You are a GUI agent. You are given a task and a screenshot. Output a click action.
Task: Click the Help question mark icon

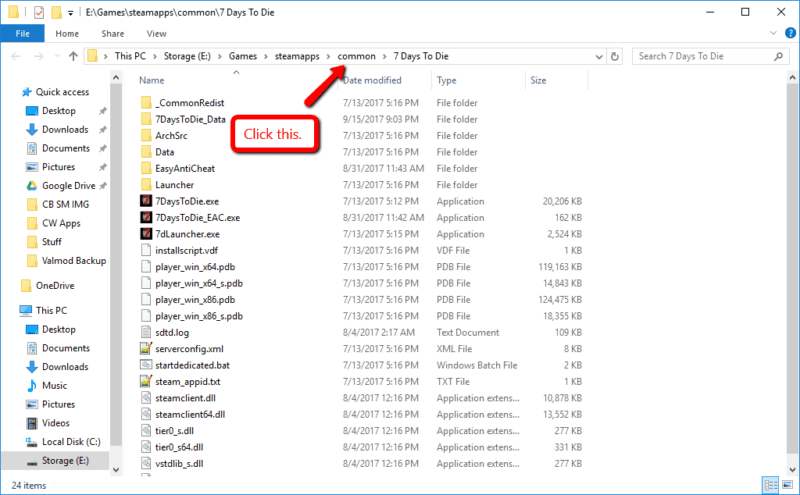click(790, 33)
